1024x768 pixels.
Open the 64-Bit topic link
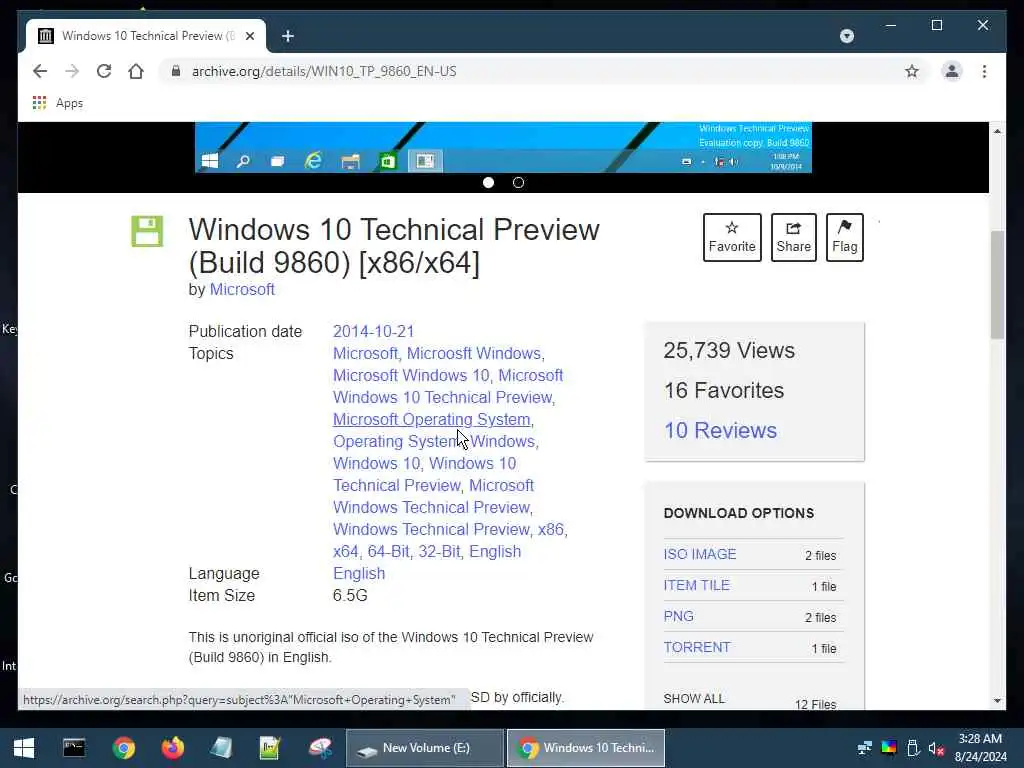389,551
